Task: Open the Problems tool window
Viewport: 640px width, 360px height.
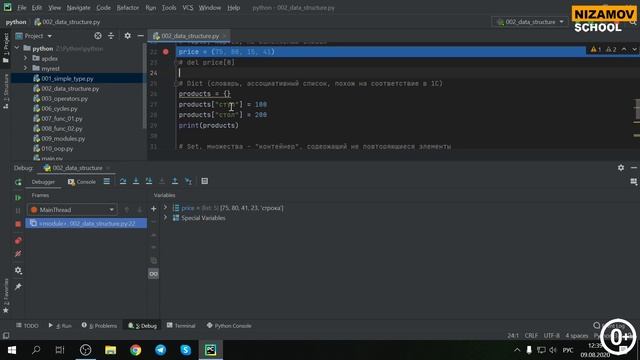Action: (x=99, y=326)
